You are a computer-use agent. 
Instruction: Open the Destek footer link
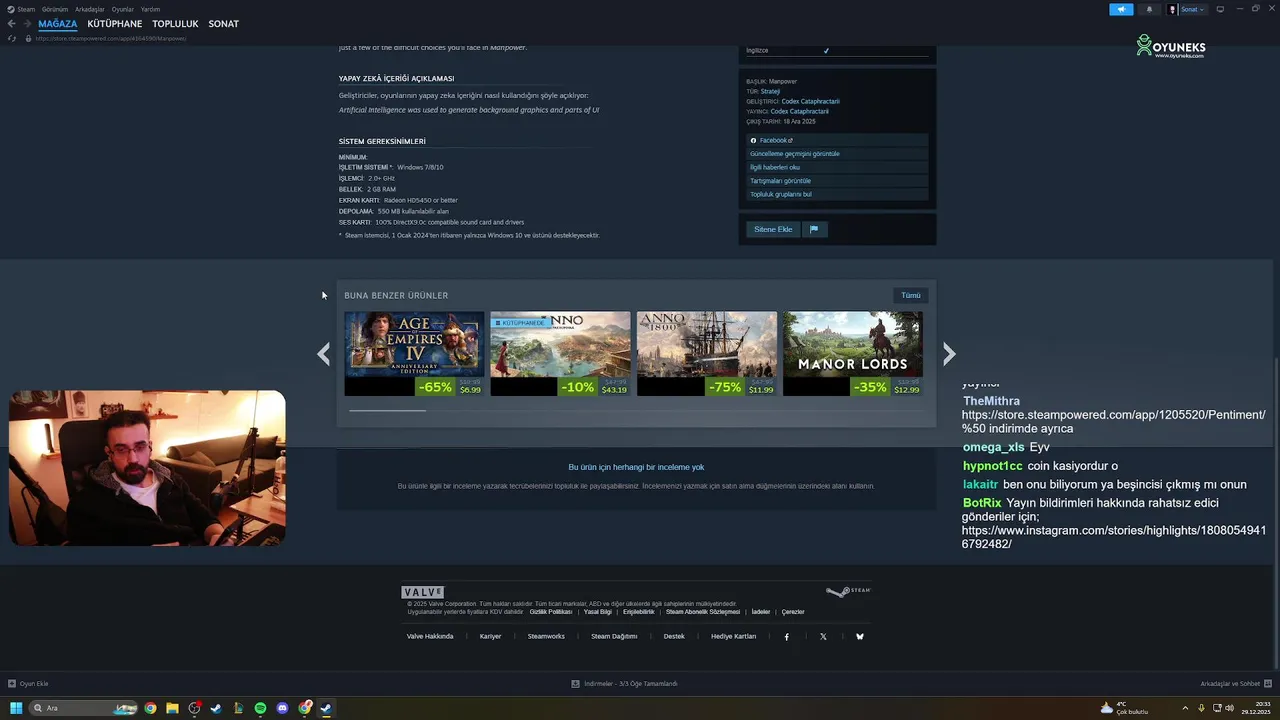674,636
